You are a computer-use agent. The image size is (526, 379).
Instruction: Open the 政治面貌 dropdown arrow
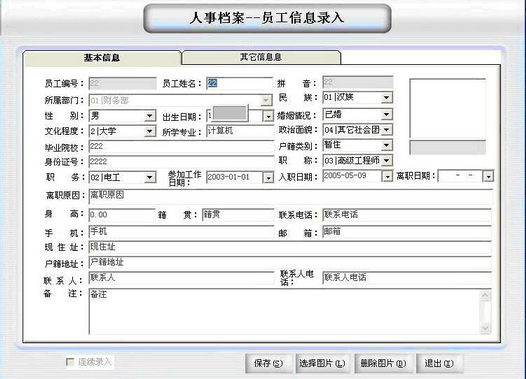click(386, 130)
